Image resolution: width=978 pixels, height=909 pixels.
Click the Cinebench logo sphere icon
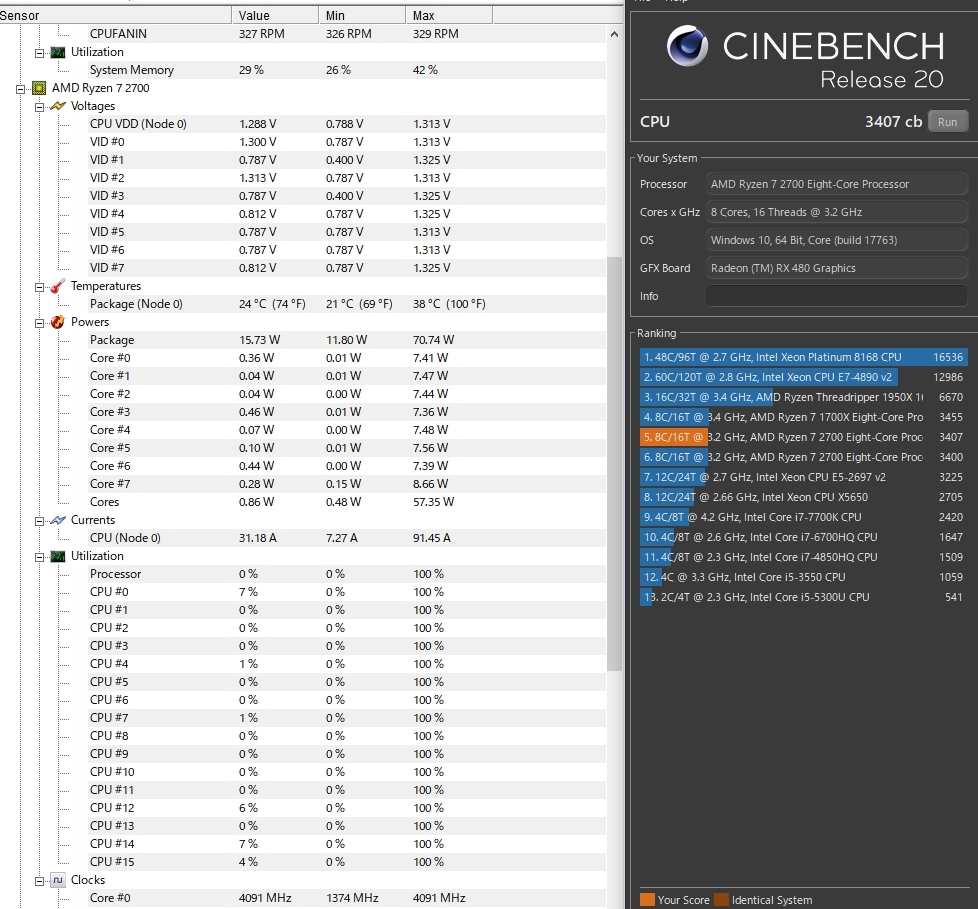687,46
